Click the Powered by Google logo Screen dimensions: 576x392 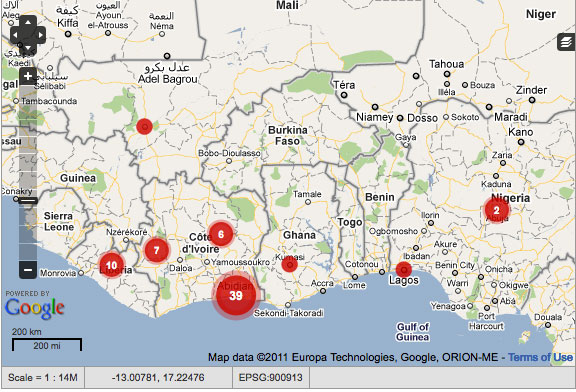[x=35, y=305]
